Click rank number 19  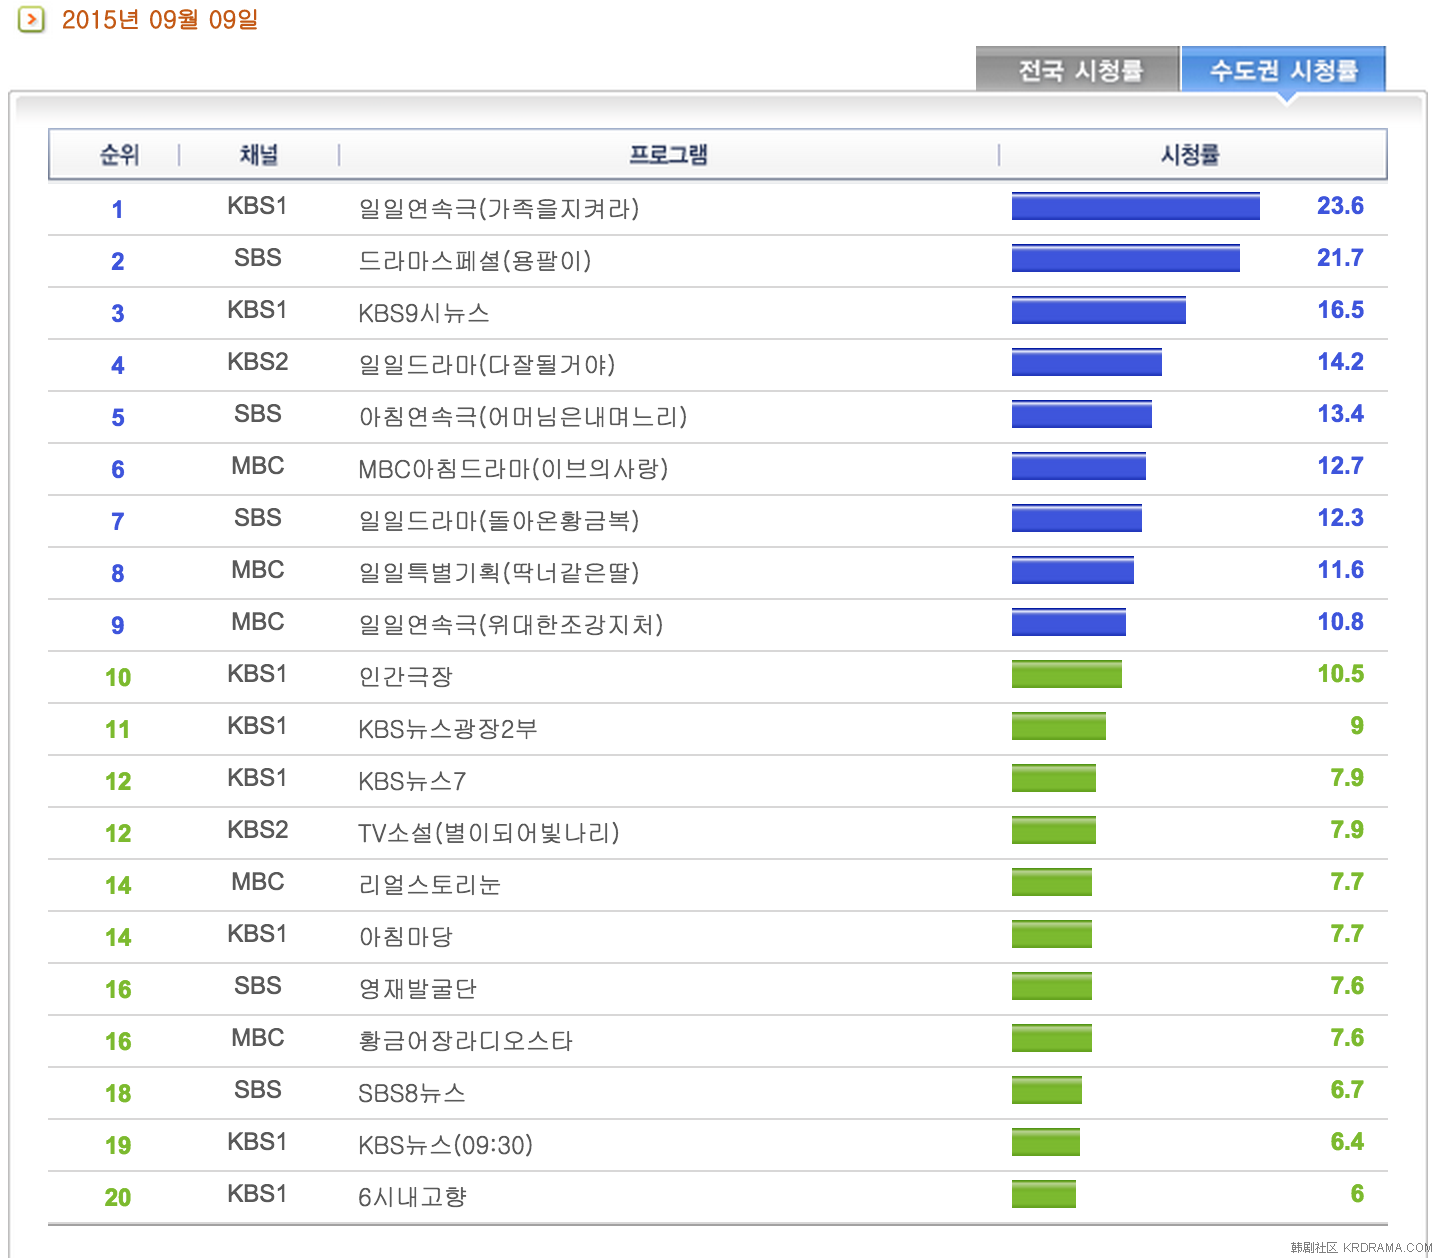click(118, 1146)
